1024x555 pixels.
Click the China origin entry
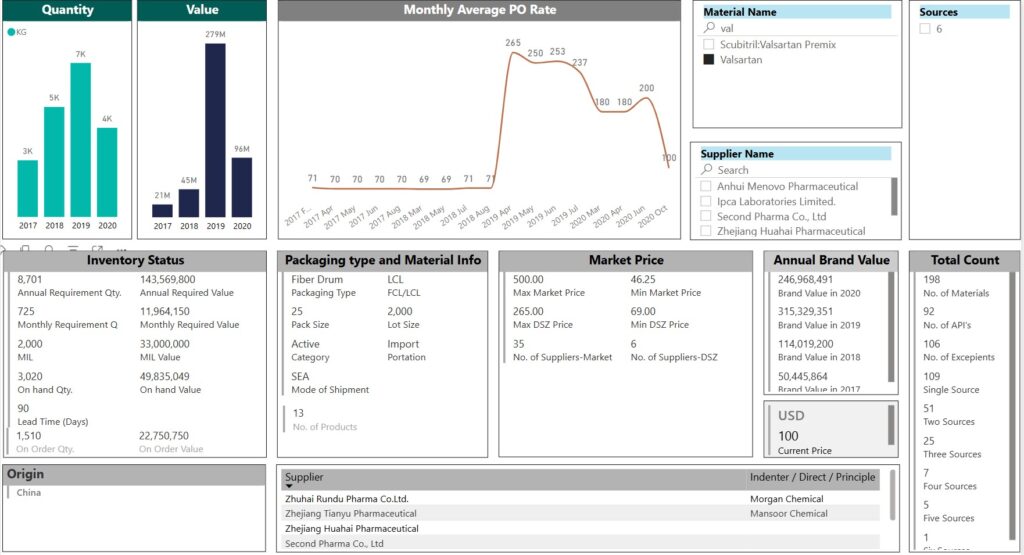[29, 492]
